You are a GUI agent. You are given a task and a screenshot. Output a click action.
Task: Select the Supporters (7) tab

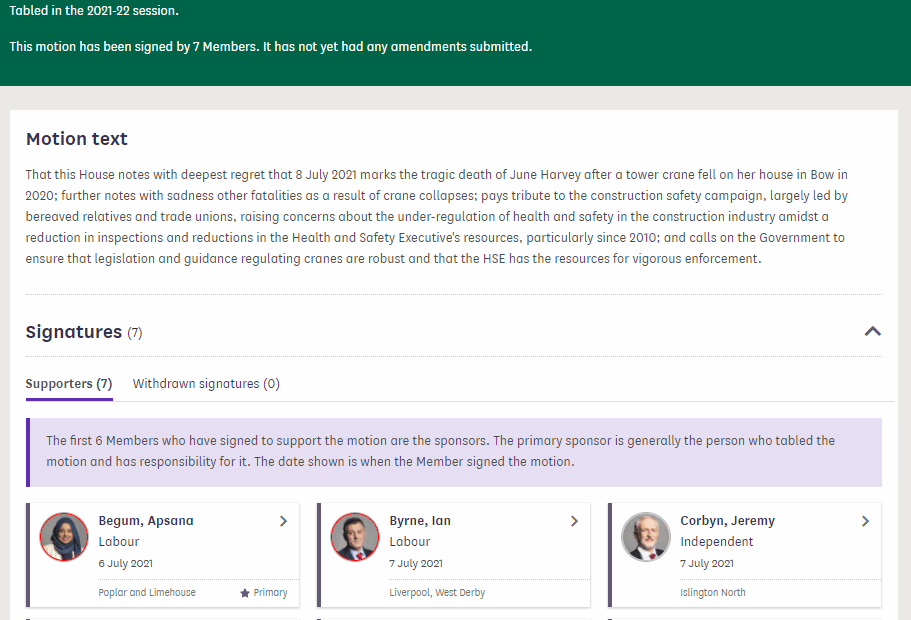coord(69,384)
